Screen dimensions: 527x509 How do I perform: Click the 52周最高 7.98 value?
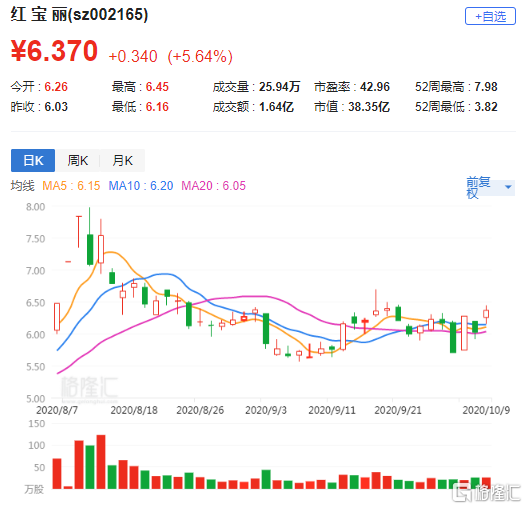pos(486,87)
